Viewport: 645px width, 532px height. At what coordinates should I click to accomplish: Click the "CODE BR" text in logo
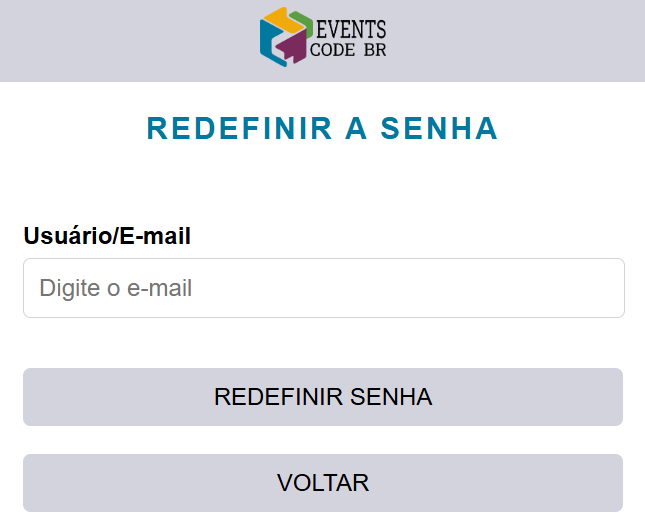click(x=348, y=50)
